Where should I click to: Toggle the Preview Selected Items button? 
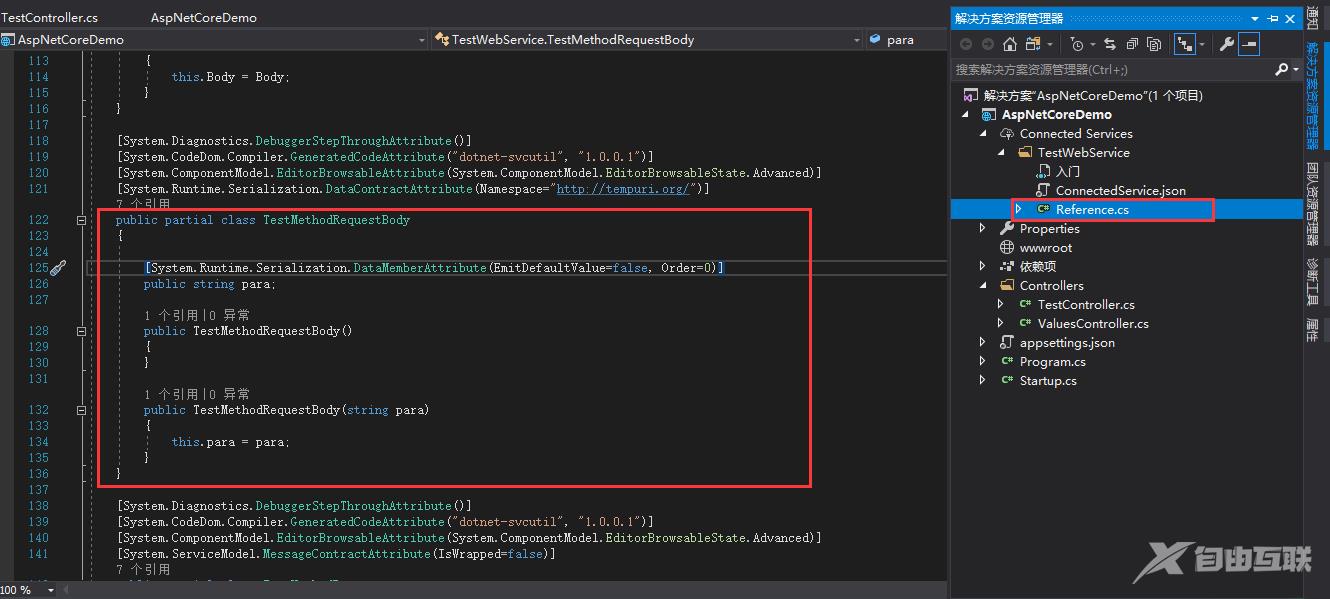[x=1249, y=44]
